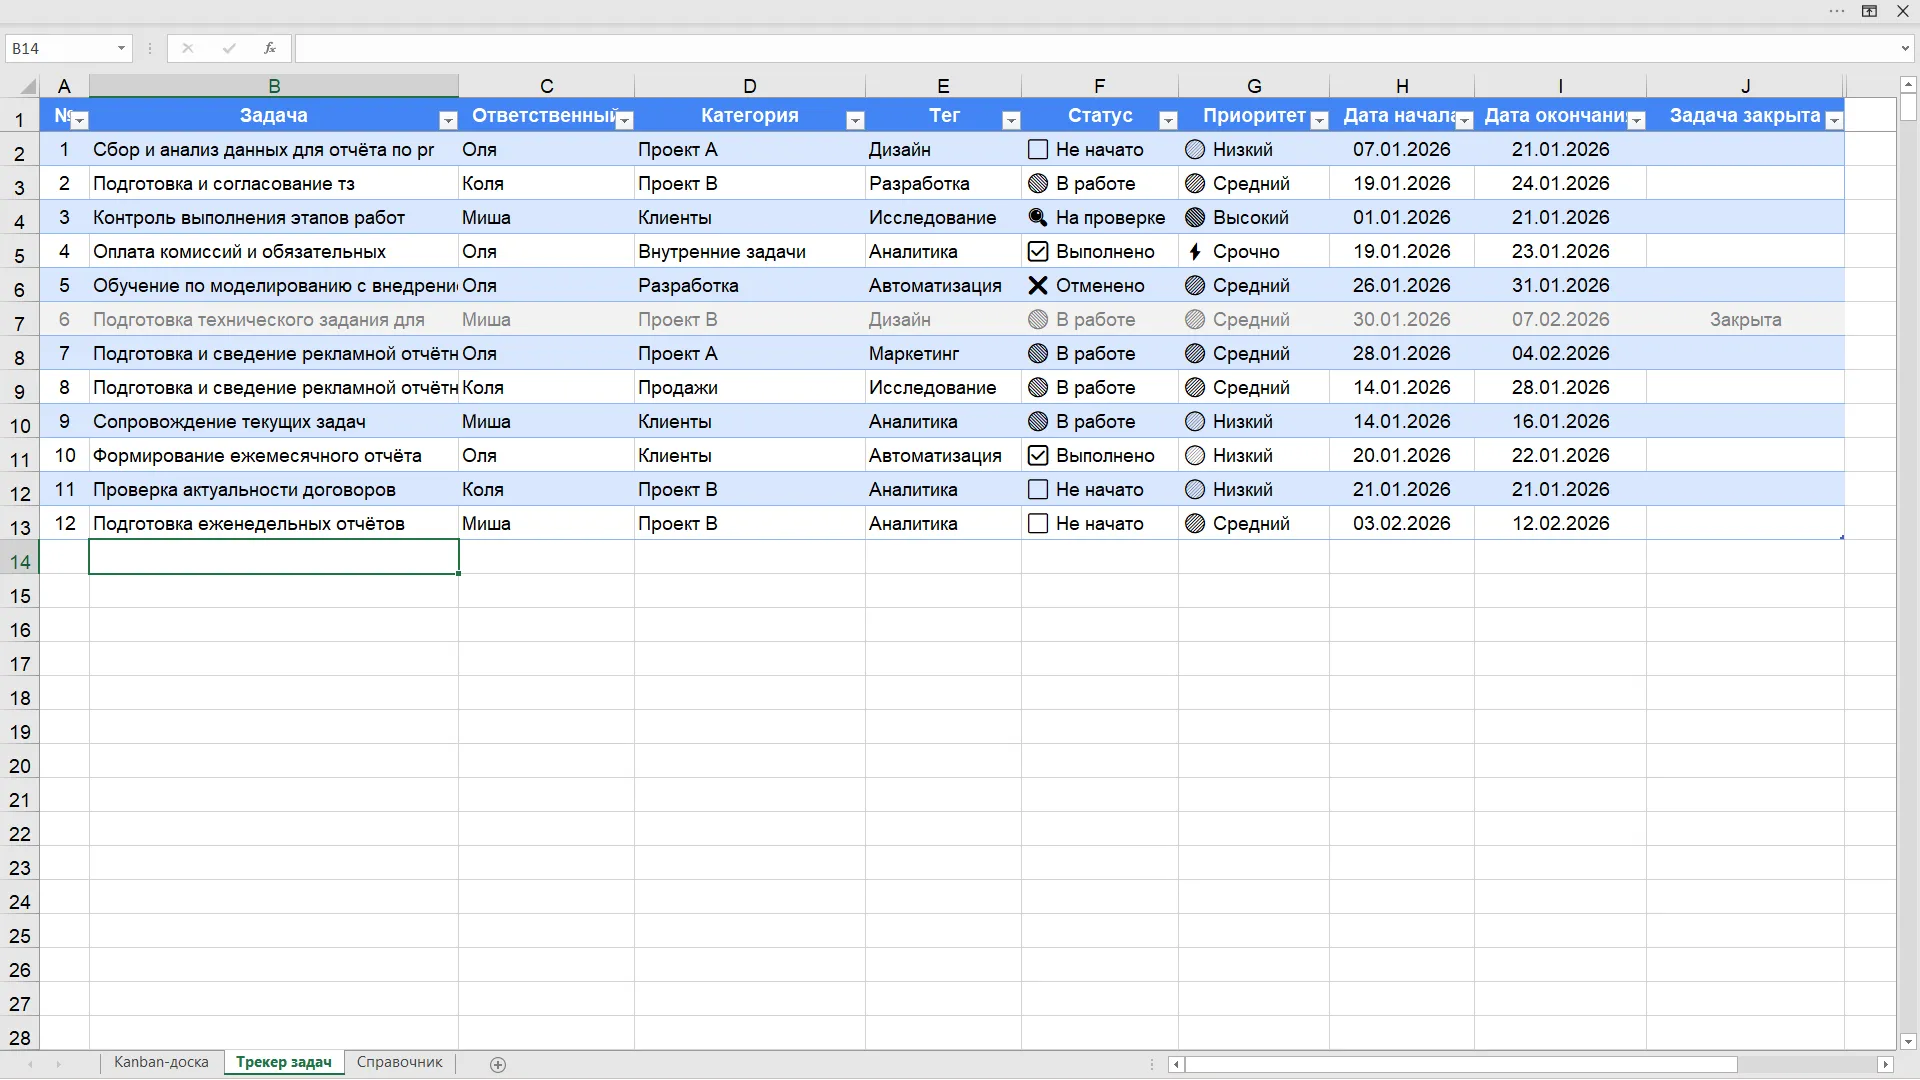Click the Закрыта cell in row 7
The height and width of the screenshot is (1080, 1920).
(x=1745, y=320)
